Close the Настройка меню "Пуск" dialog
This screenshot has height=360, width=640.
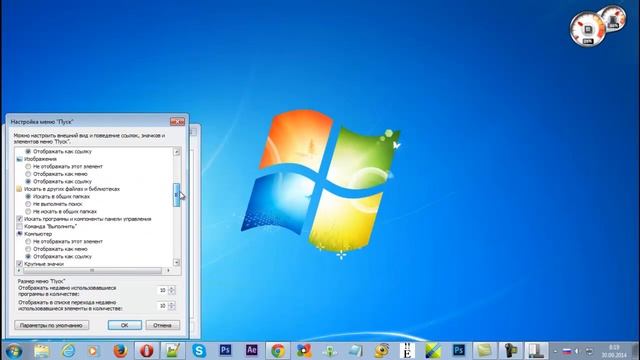[177, 122]
